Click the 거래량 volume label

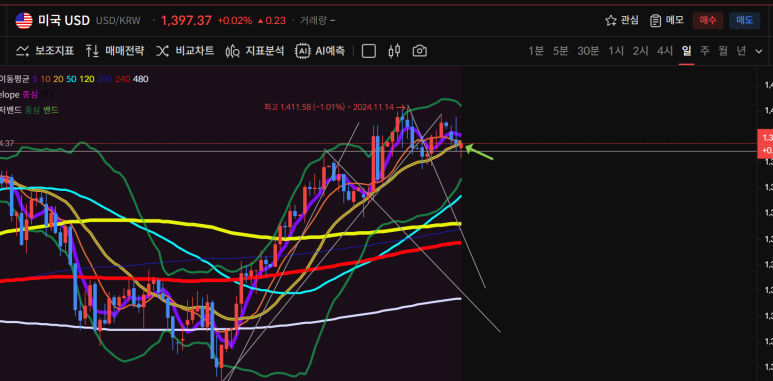click(314, 21)
